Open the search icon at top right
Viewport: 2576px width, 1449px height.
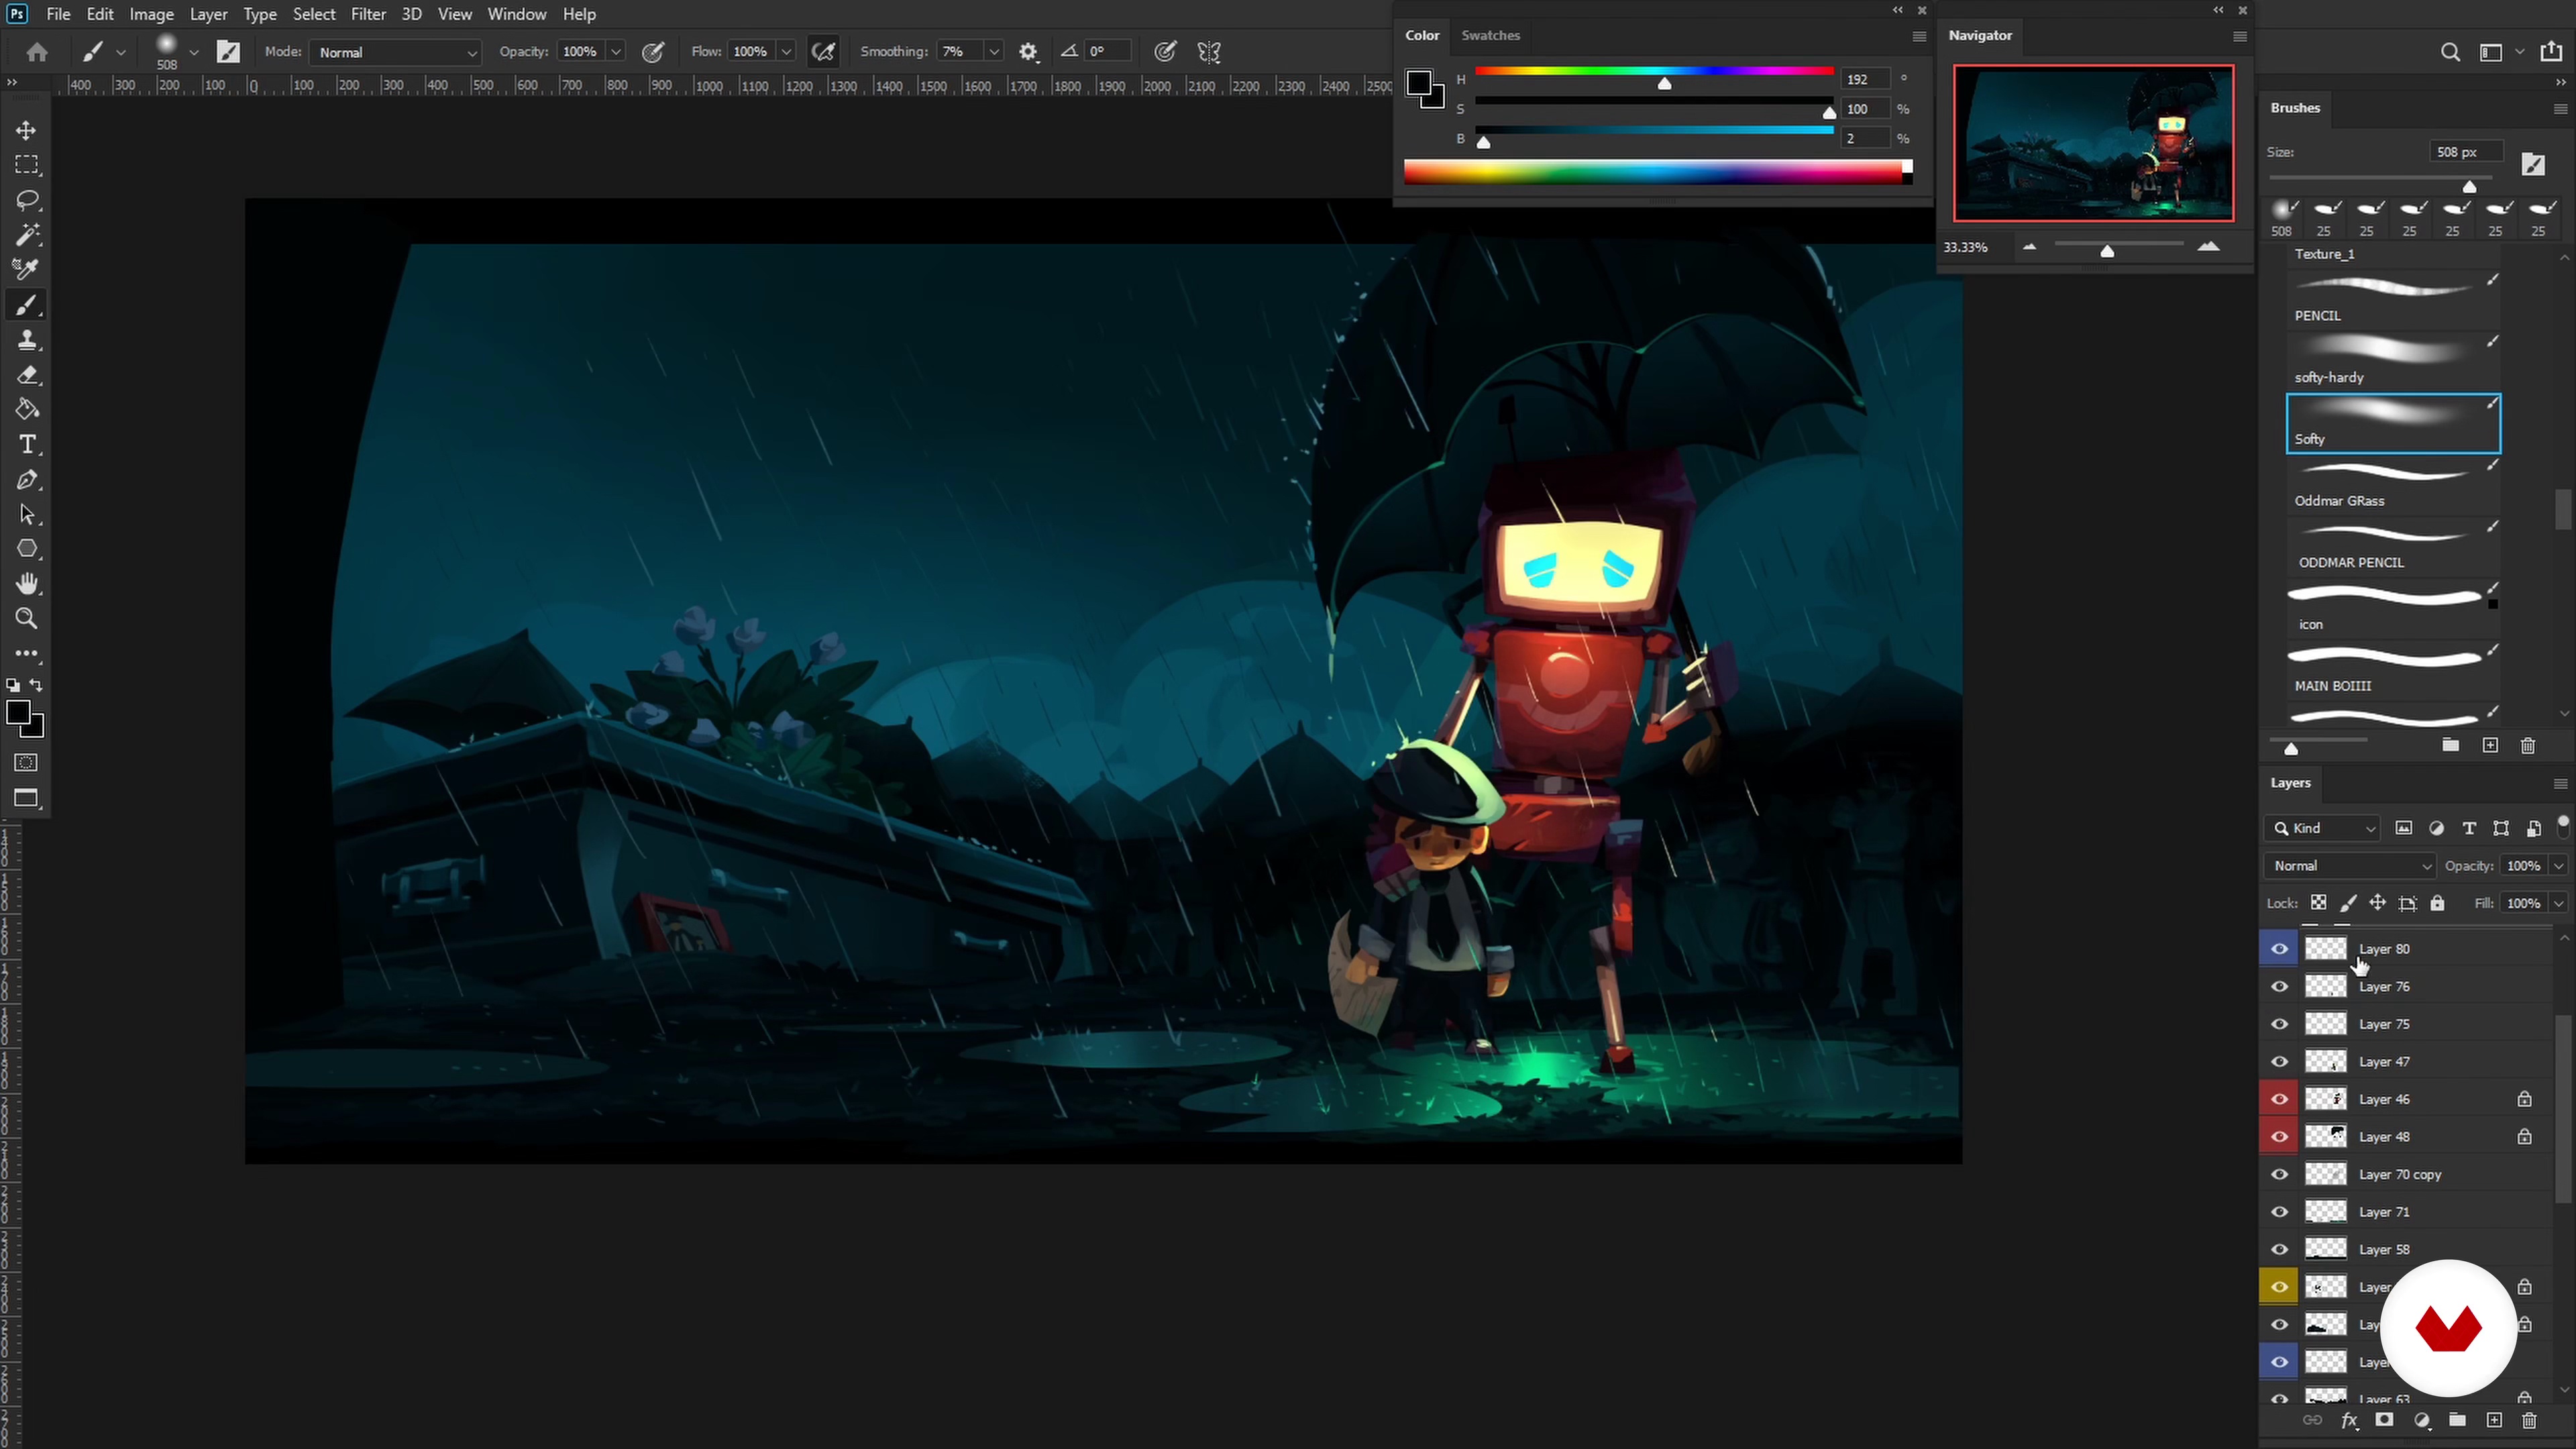2450,52
